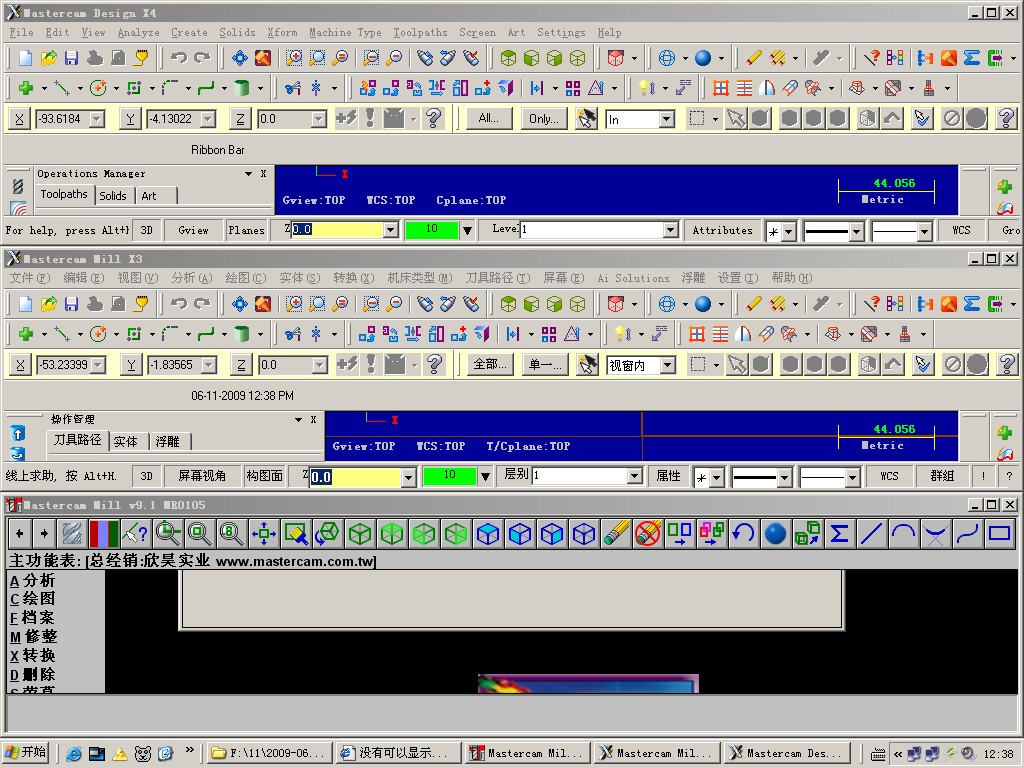Click Attributes button in Design X4 status bar

pyautogui.click(x=722, y=230)
